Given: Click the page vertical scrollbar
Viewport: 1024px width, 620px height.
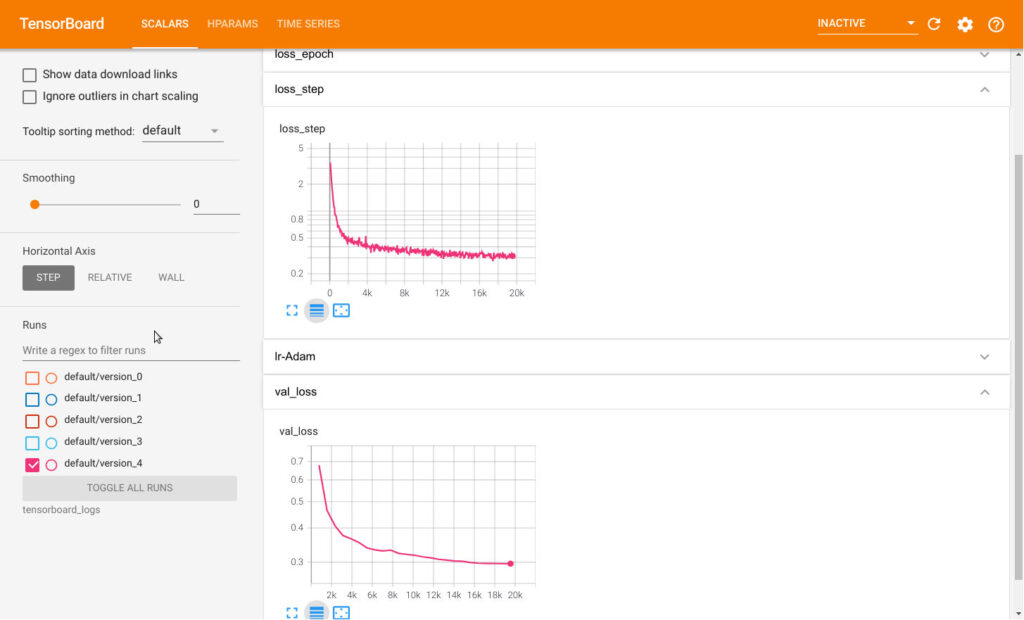Looking at the screenshot, I should pyautogui.click(x=1018, y=366).
